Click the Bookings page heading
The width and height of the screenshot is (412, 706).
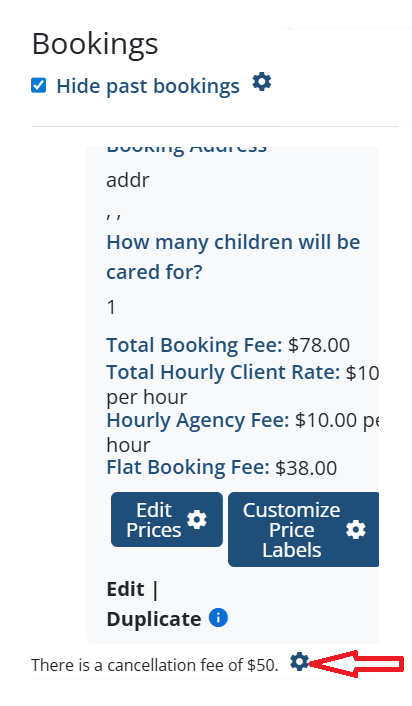(95, 44)
